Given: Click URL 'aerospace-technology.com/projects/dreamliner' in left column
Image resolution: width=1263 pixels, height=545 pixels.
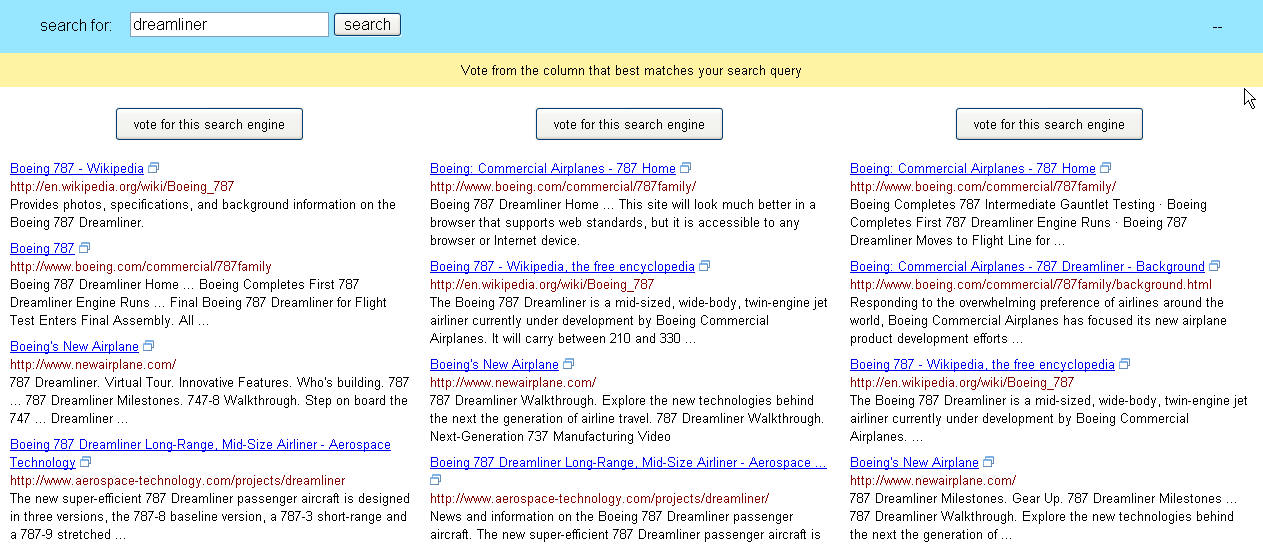Looking at the screenshot, I should tap(178, 480).
